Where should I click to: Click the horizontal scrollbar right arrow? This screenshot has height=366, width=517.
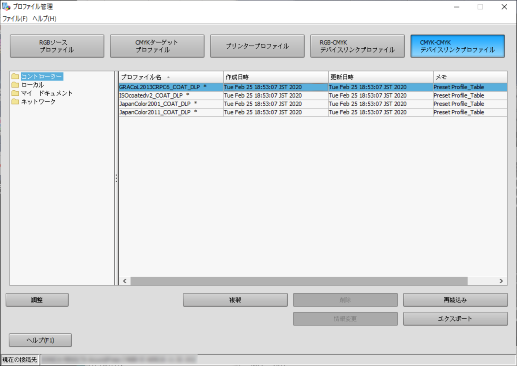pyautogui.click(x=501, y=281)
